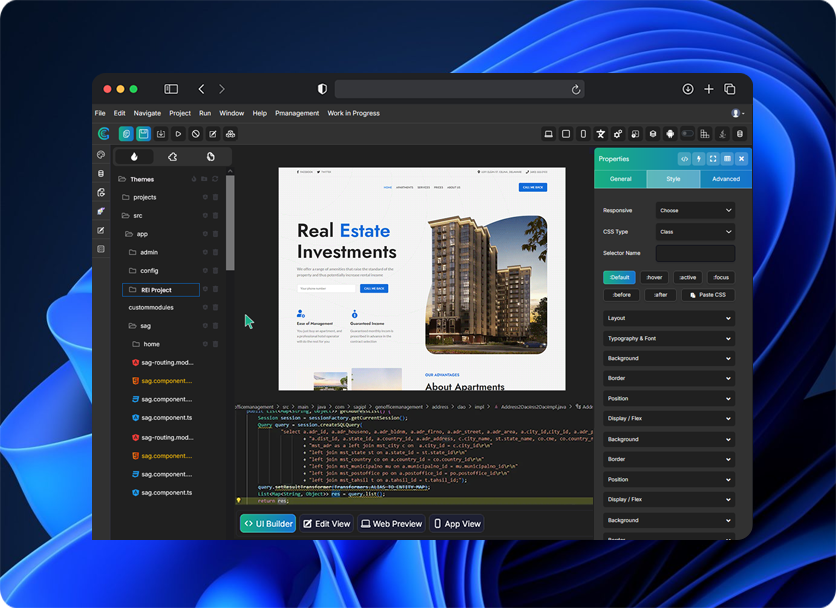Click the gears settings toolbar icon
The image size is (836, 608).
click(618, 134)
